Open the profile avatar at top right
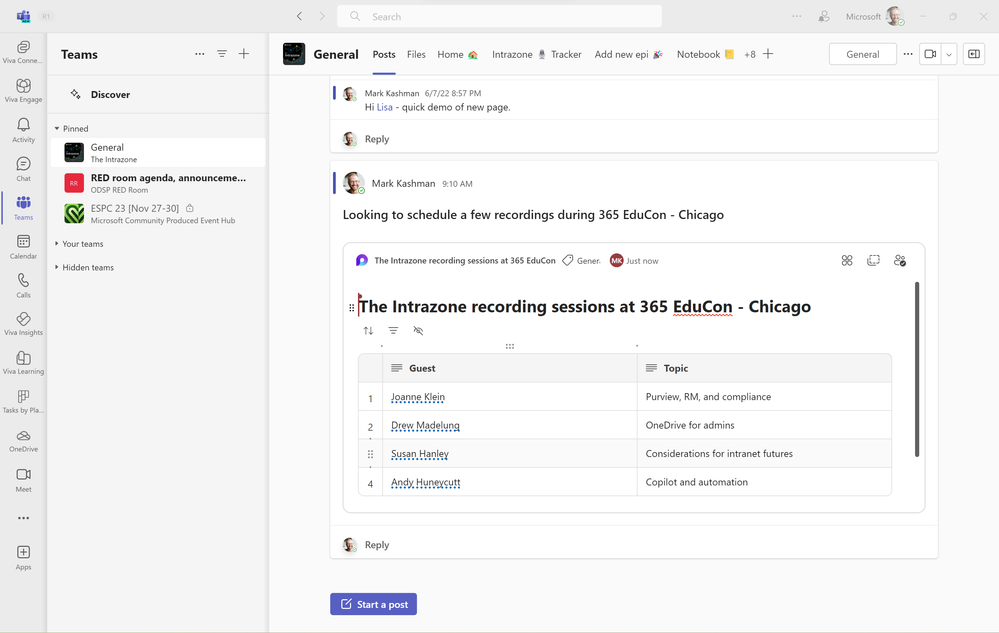999x633 pixels. point(895,17)
